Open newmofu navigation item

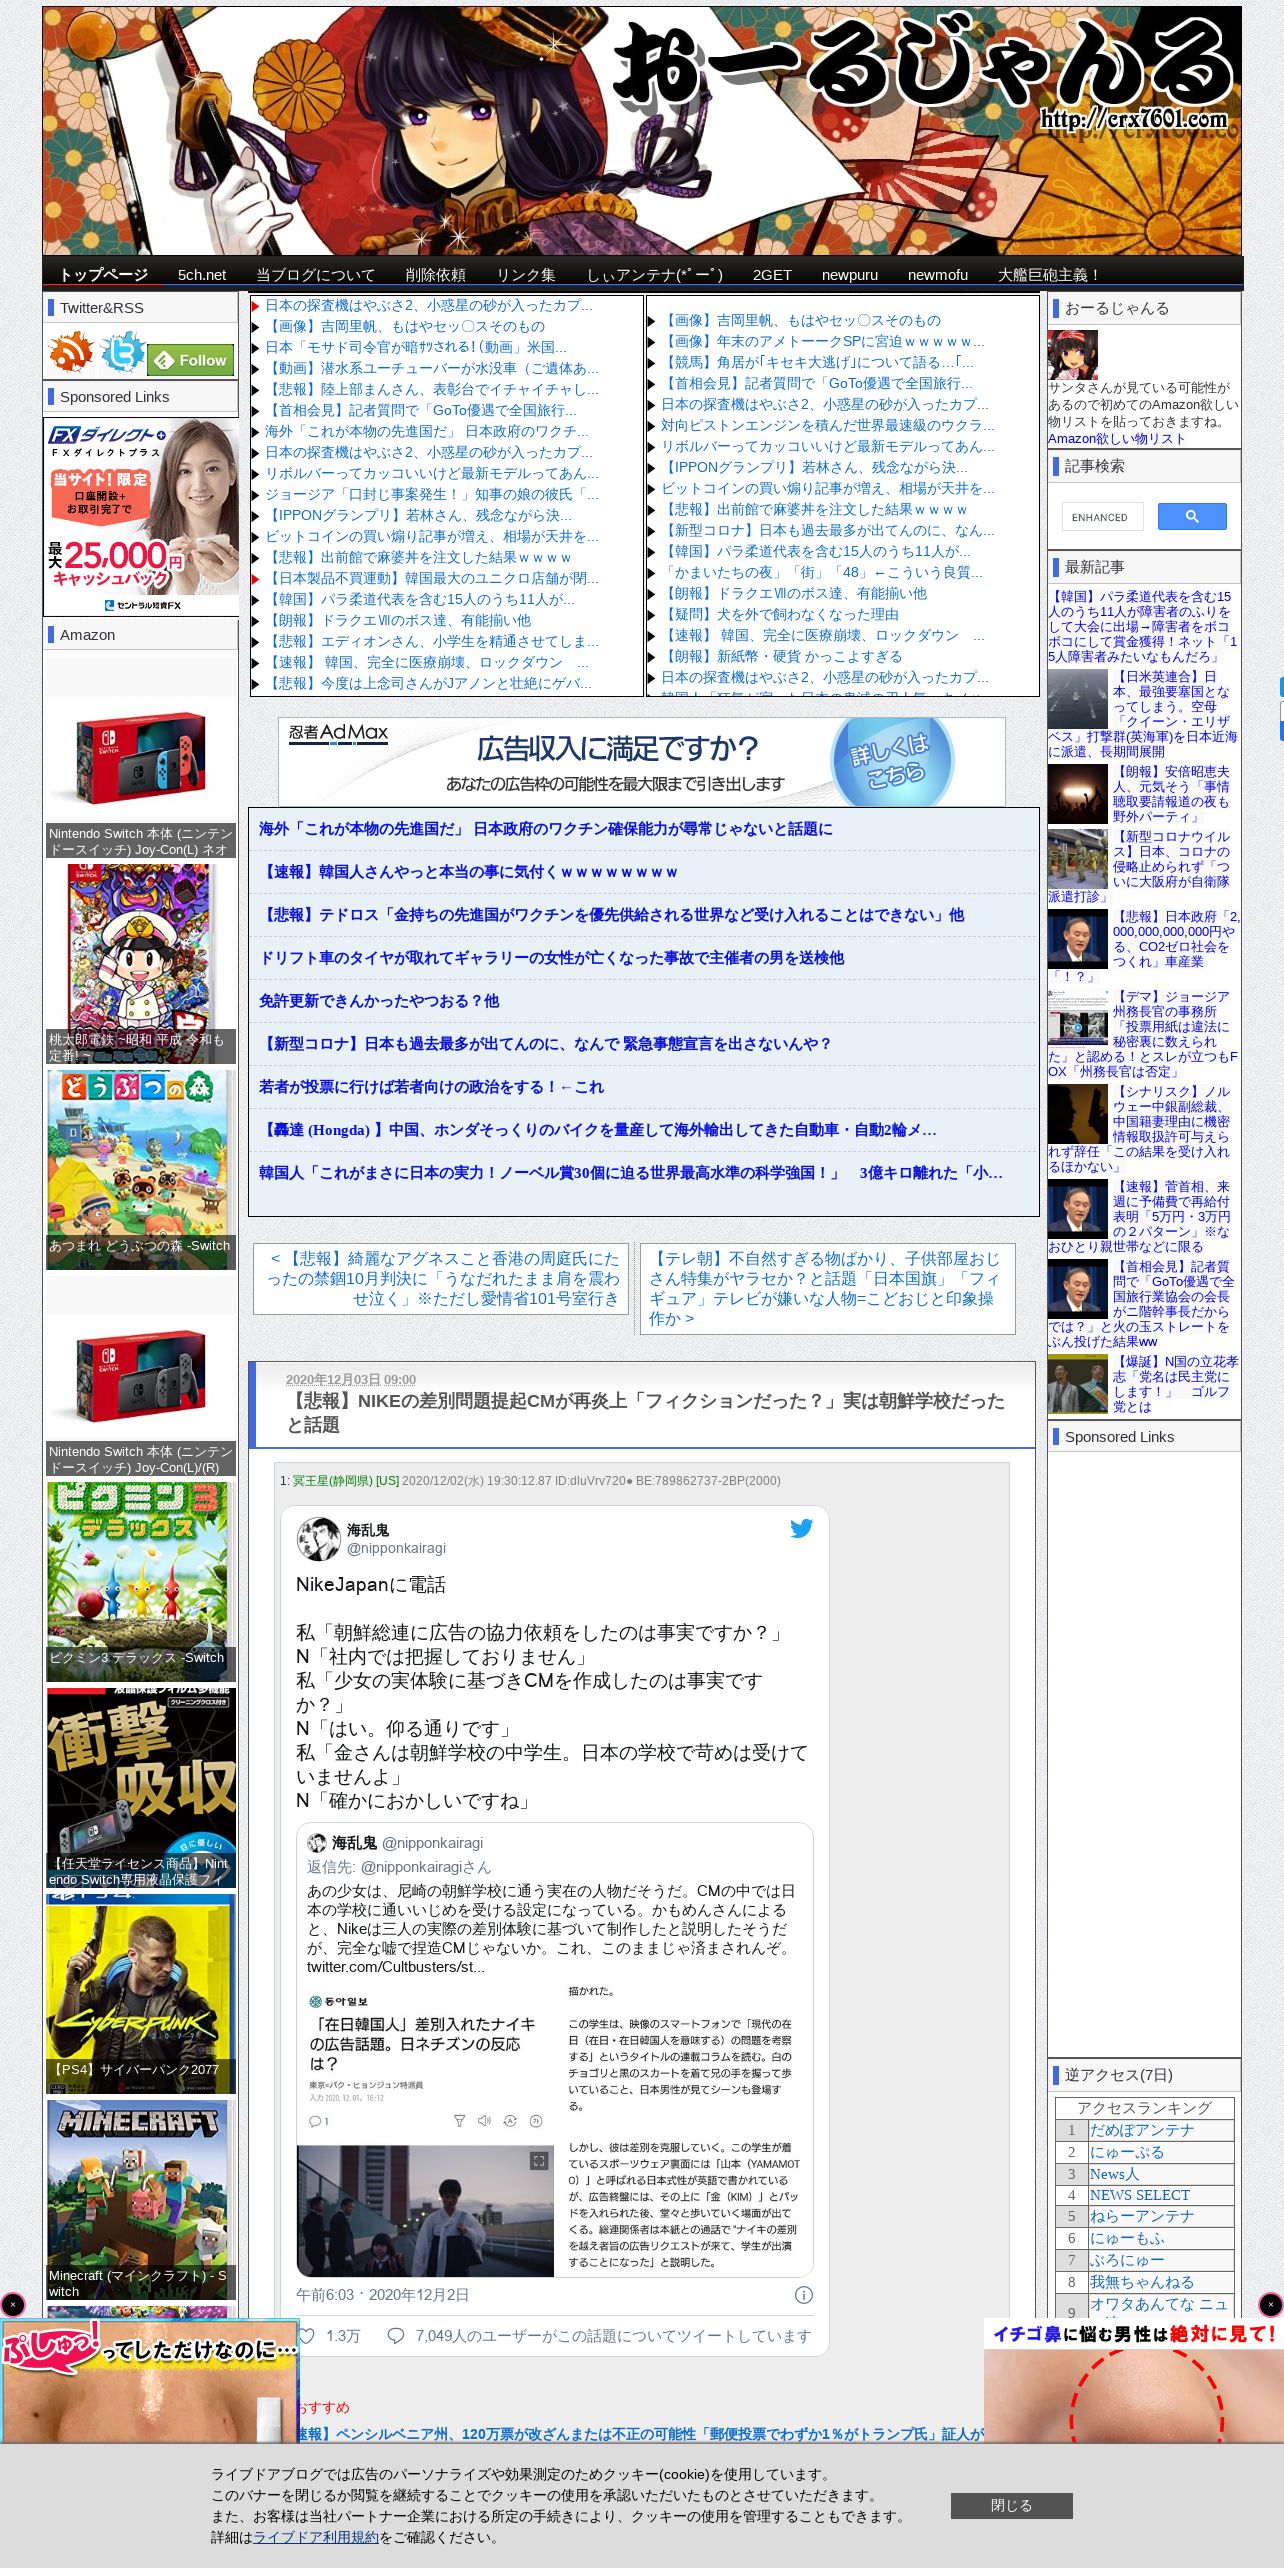point(938,274)
